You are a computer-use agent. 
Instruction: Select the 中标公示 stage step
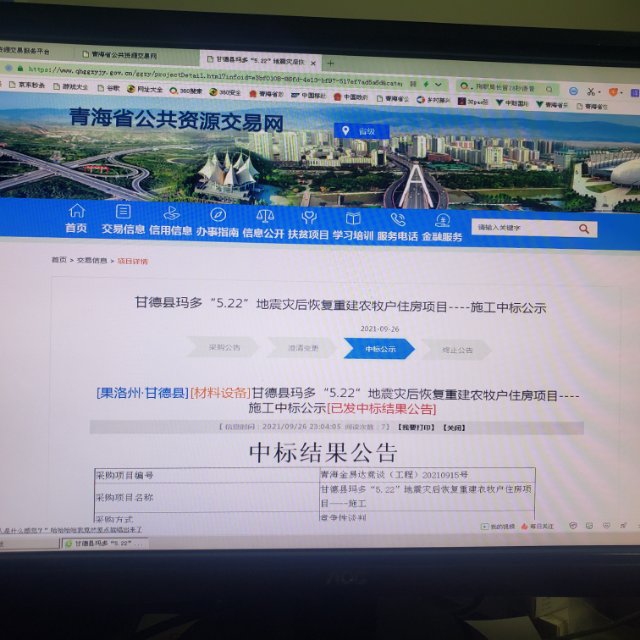click(380, 349)
